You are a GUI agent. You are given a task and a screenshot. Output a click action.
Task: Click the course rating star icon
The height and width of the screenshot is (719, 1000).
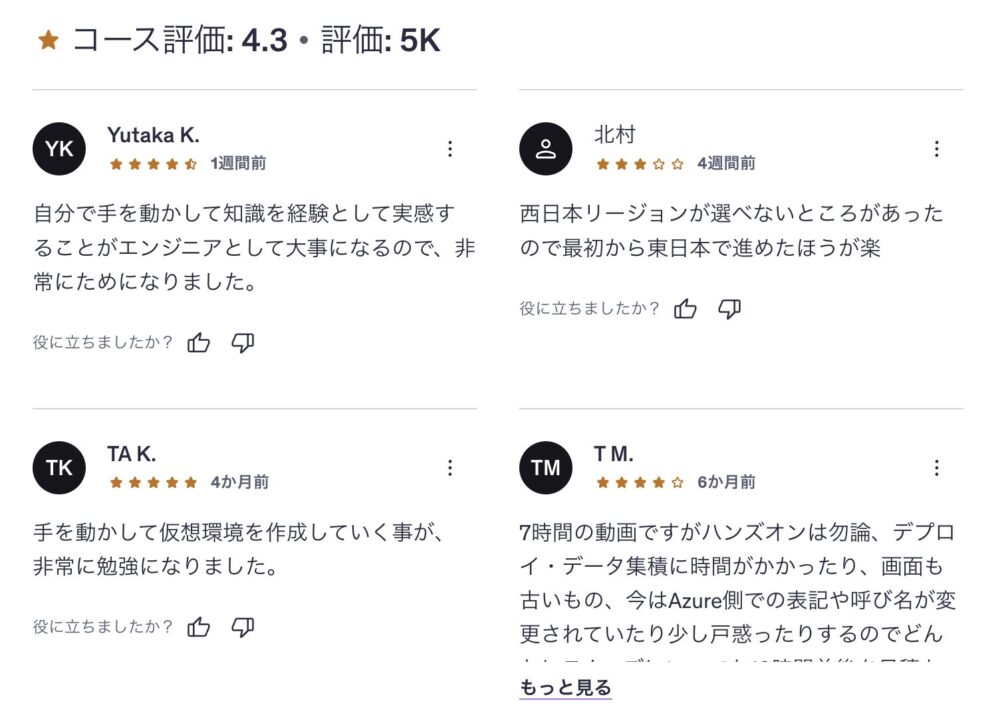[48, 41]
